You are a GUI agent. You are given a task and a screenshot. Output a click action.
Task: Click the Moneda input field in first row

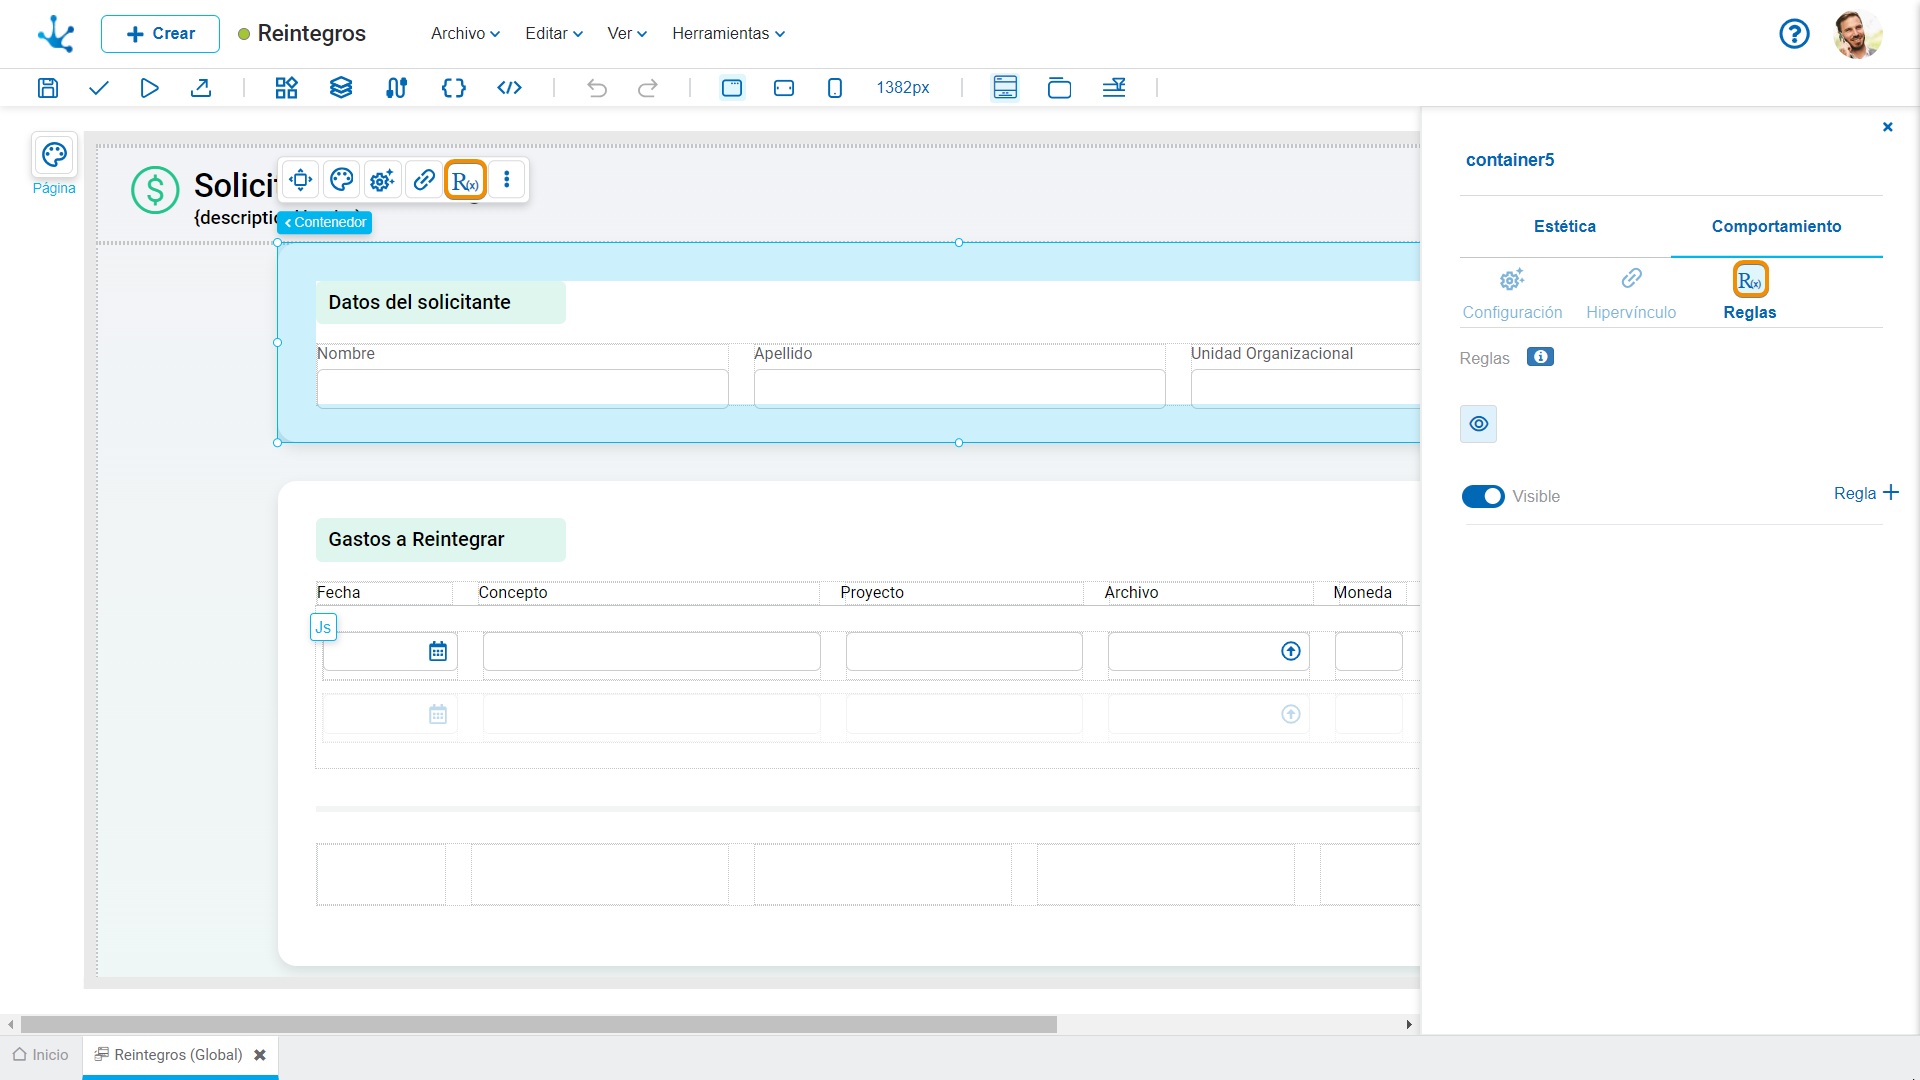pyautogui.click(x=1369, y=652)
